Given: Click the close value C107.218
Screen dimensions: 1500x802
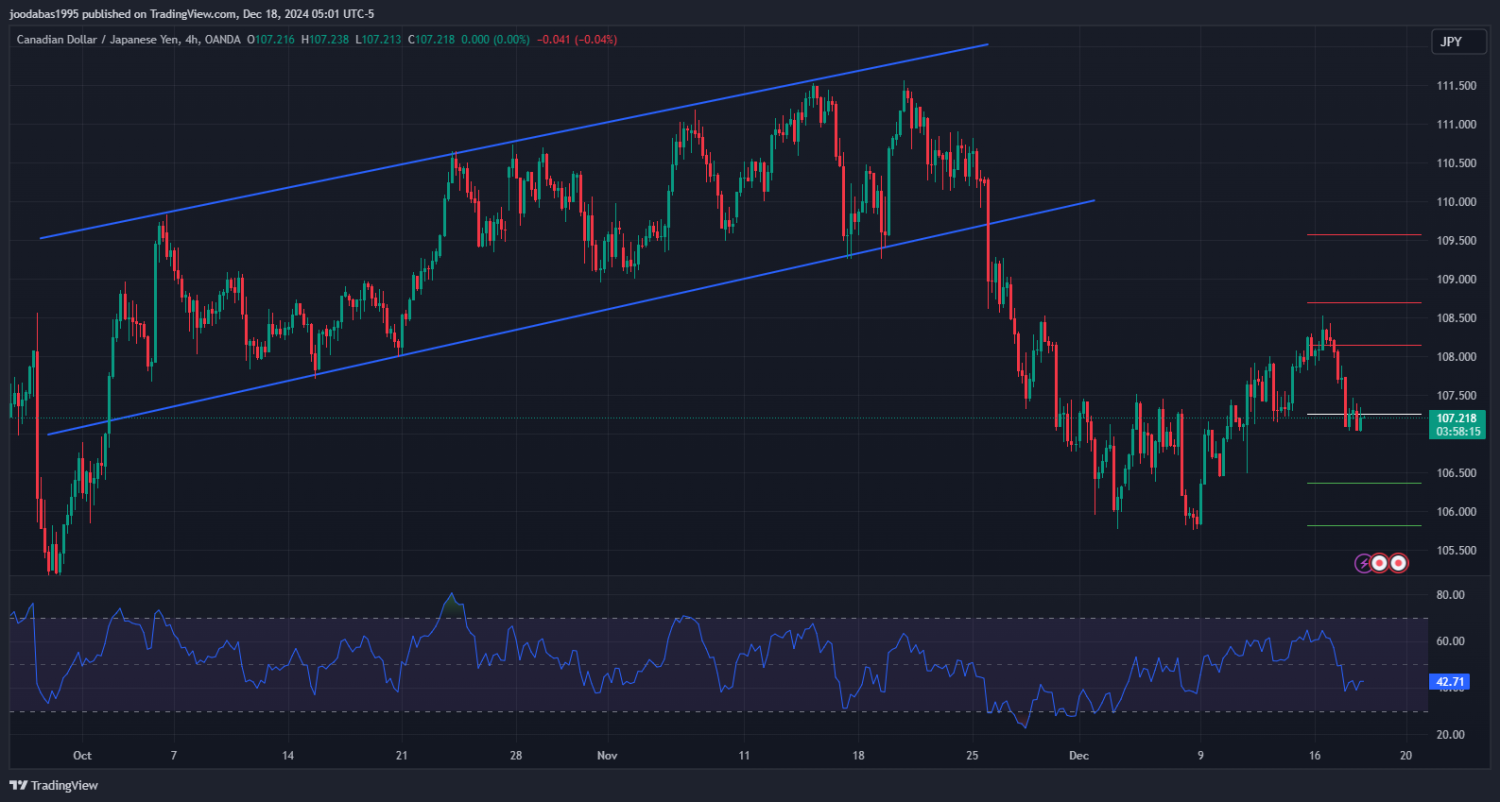Looking at the screenshot, I should (x=431, y=40).
